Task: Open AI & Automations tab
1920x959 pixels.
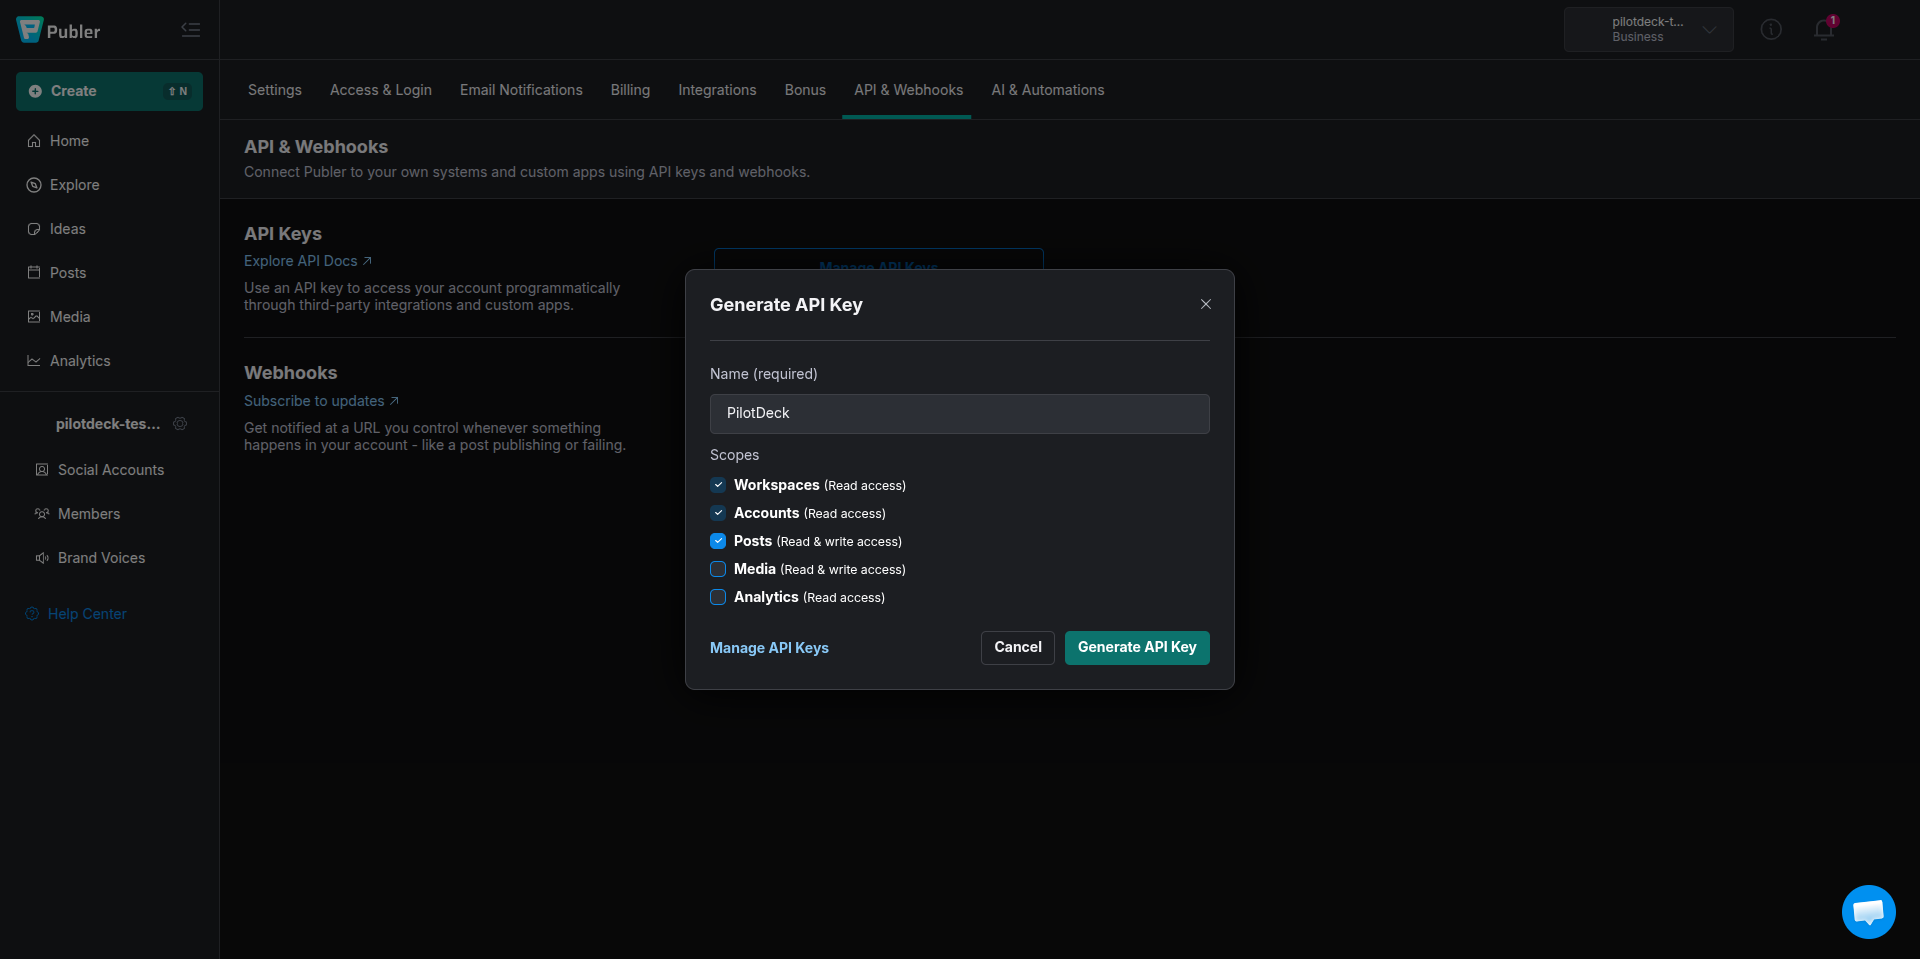Action: pos(1048,90)
